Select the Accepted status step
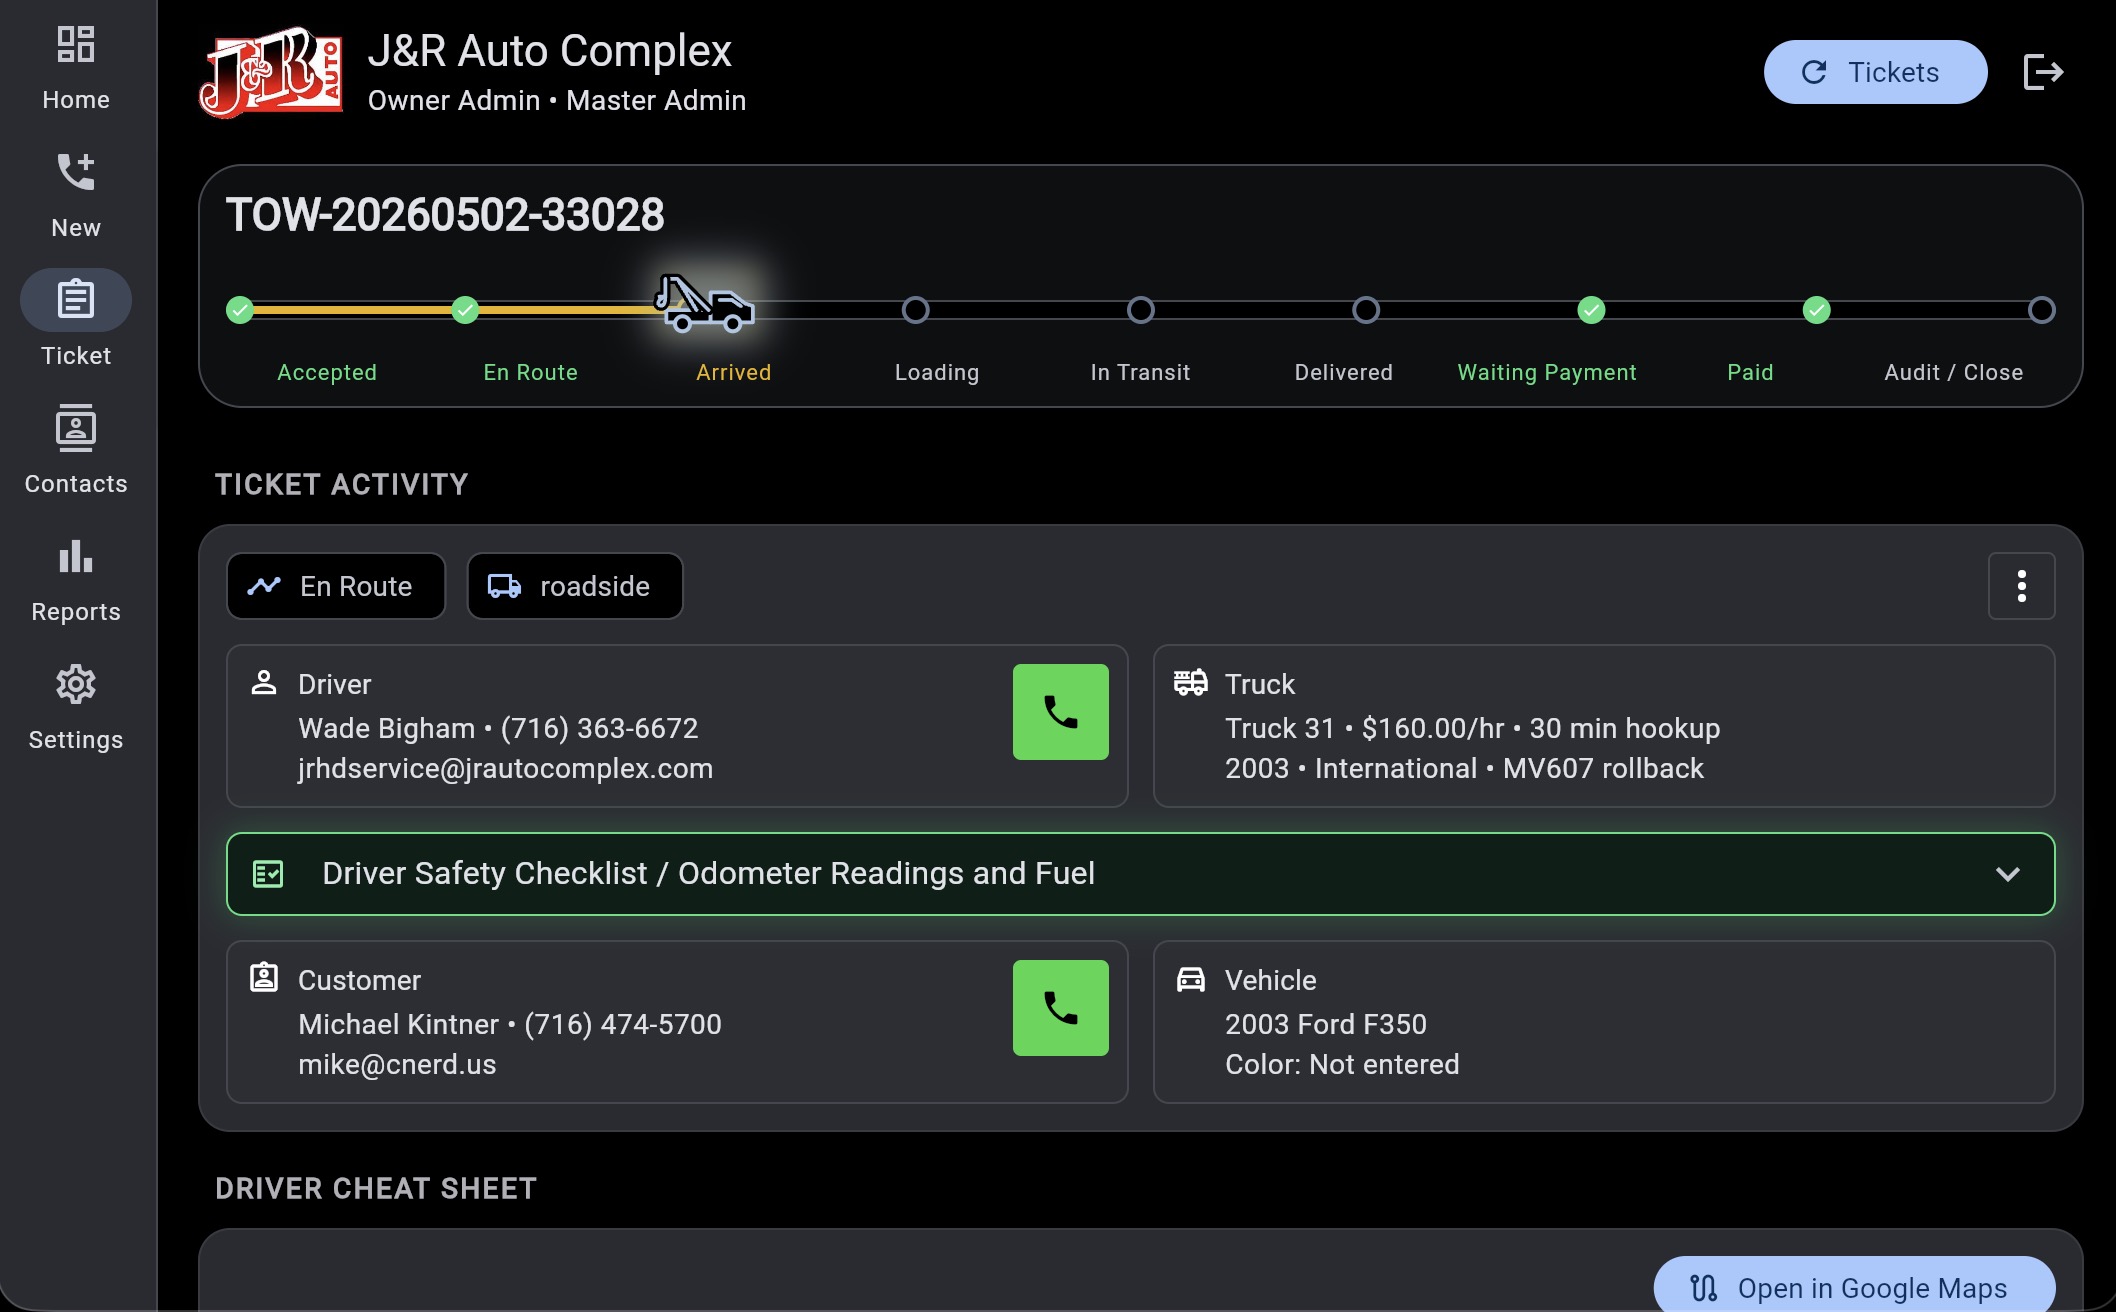The width and height of the screenshot is (2116, 1312). [240, 310]
